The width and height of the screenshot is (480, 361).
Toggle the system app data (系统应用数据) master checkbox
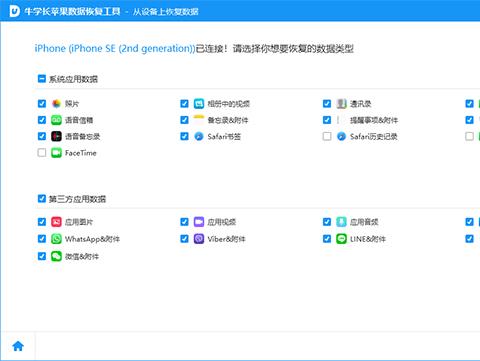(42, 79)
